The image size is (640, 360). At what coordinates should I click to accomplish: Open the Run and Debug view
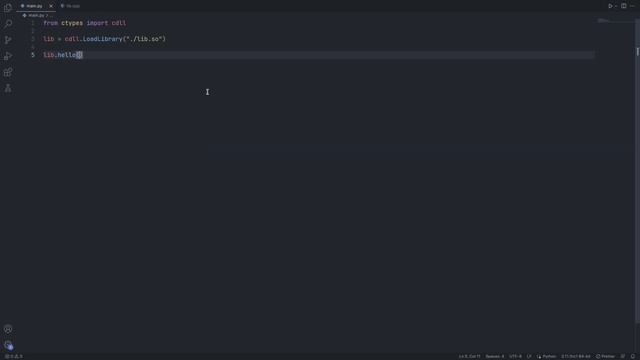point(8,56)
